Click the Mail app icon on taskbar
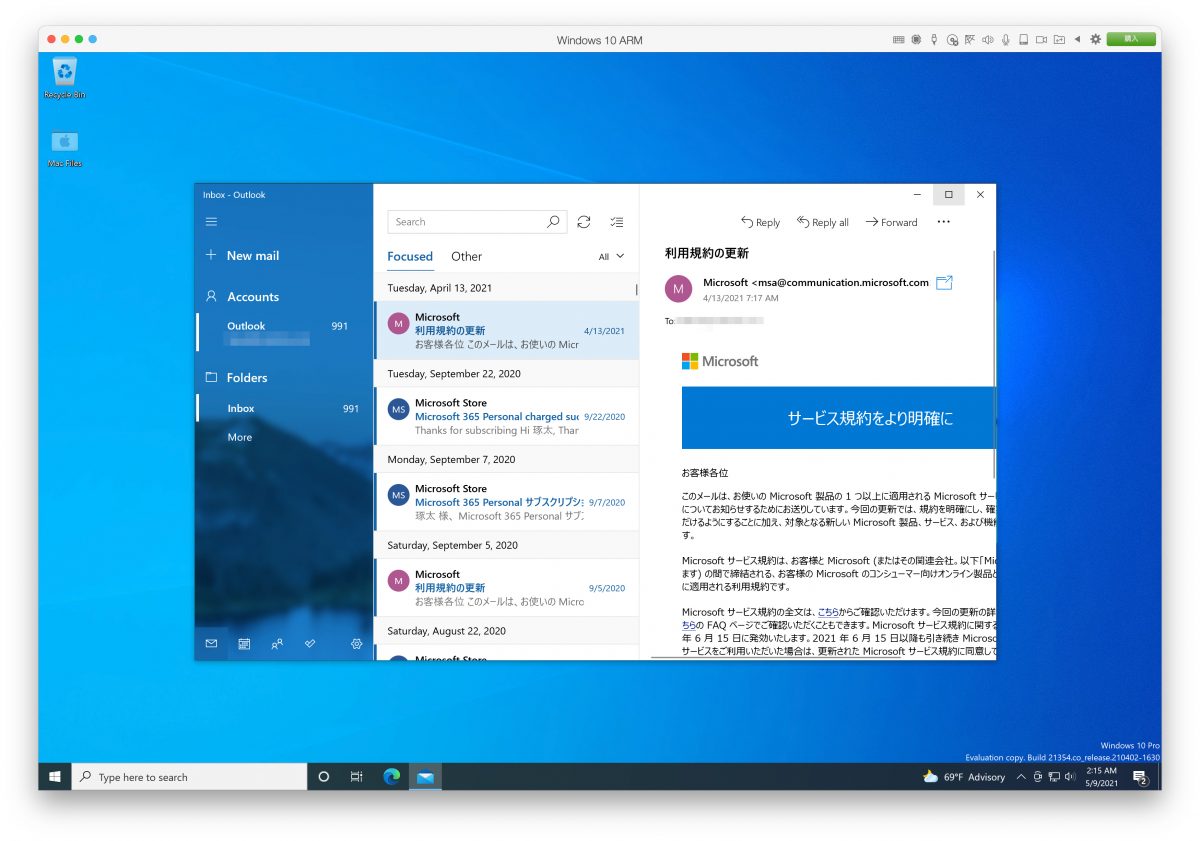1200x841 pixels. coord(425,777)
